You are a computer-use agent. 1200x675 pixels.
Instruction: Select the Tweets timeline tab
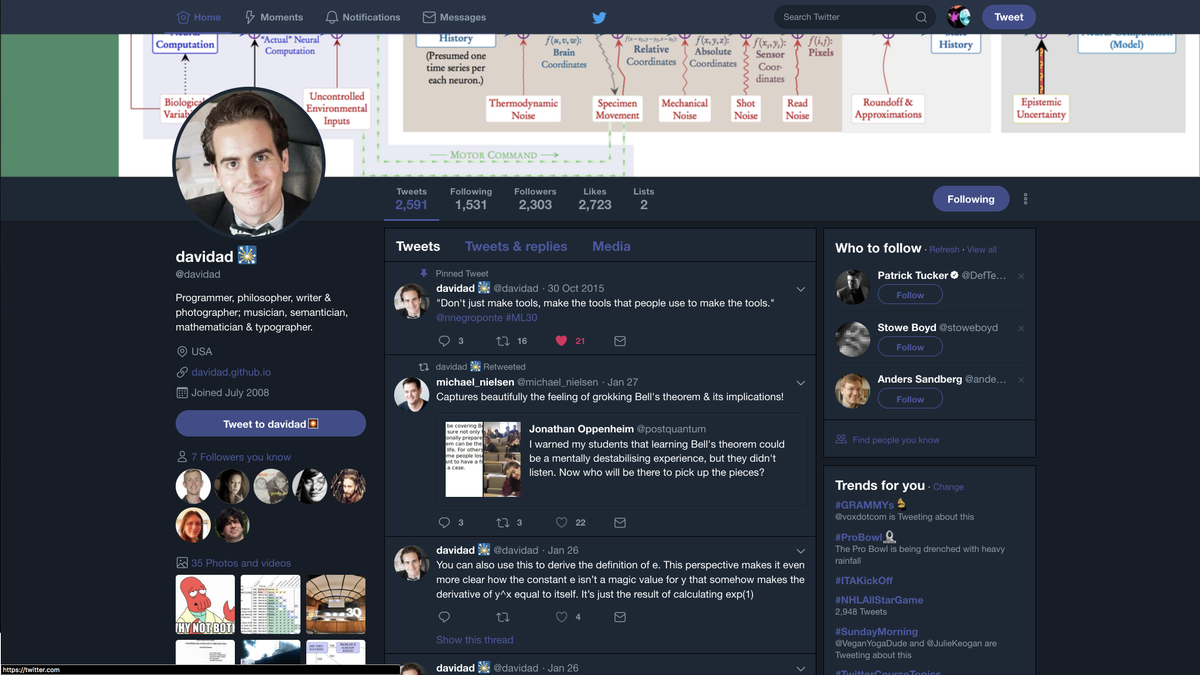coord(418,246)
